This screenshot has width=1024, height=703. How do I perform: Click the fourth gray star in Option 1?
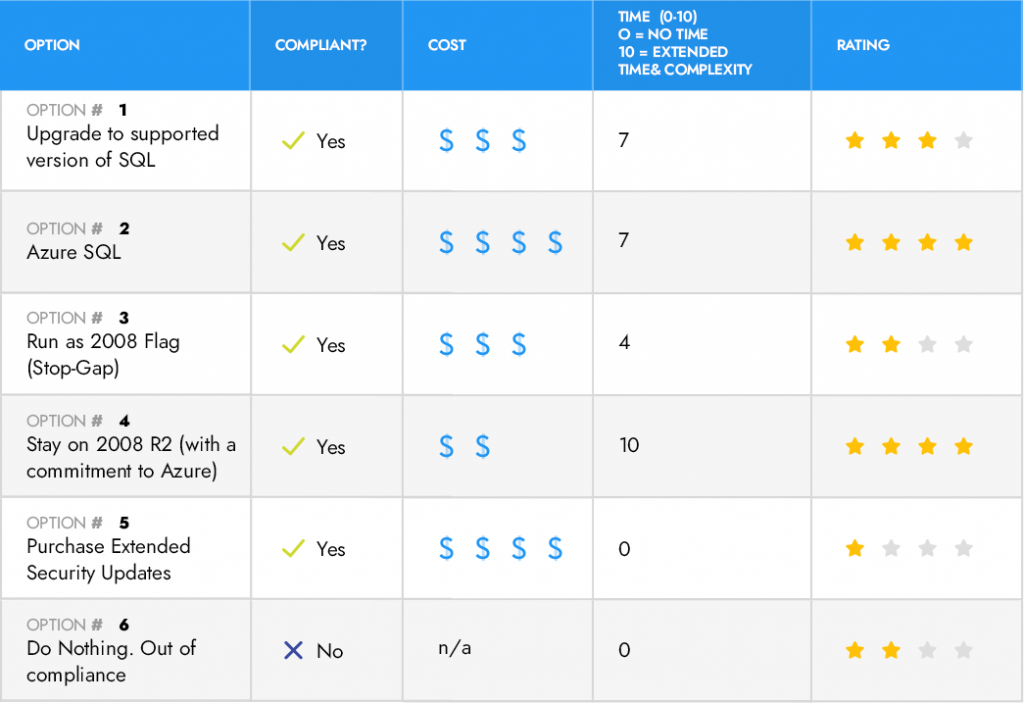[964, 141]
